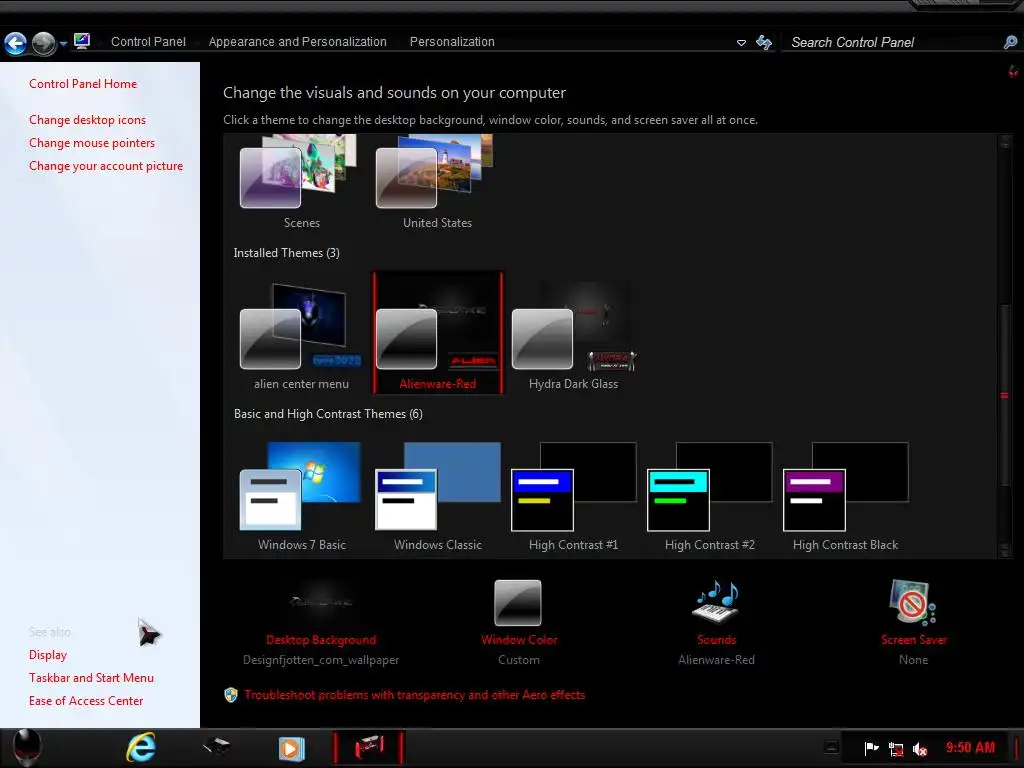Choose the Windows Classic theme

point(438,496)
